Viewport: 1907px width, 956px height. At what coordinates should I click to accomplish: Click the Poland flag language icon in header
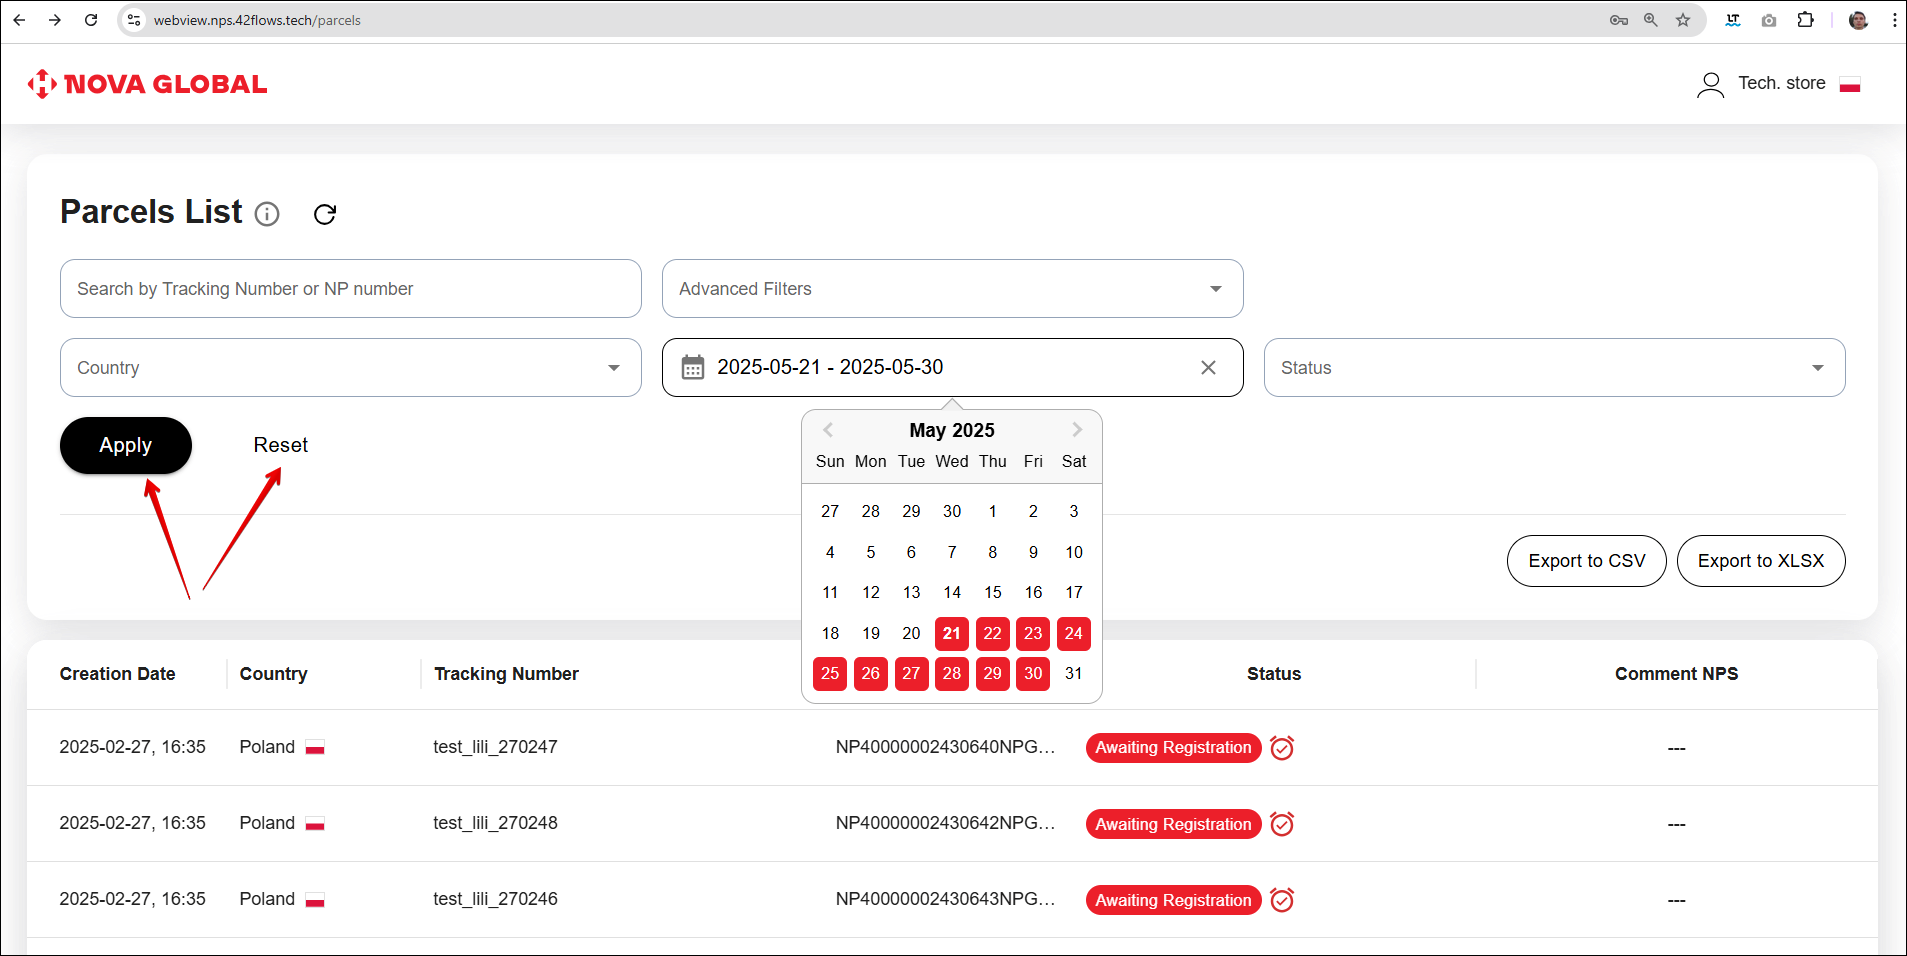(x=1849, y=84)
